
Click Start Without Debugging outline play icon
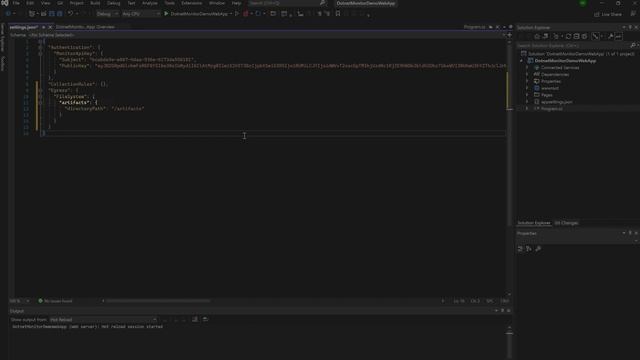[x=237, y=14]
